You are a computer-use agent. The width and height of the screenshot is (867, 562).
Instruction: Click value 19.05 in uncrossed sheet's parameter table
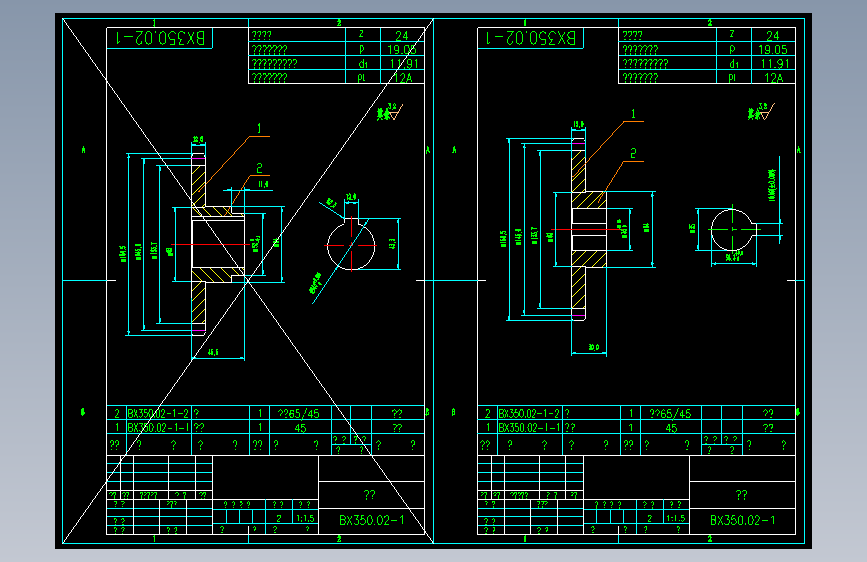click(772, 49)
